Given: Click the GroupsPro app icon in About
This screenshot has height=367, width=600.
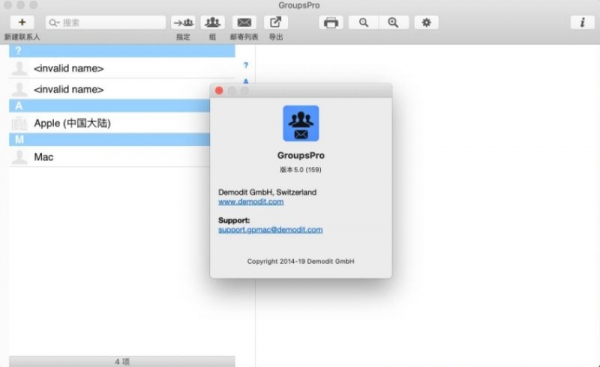Looking at the screenshot, I should coord(301,123).
